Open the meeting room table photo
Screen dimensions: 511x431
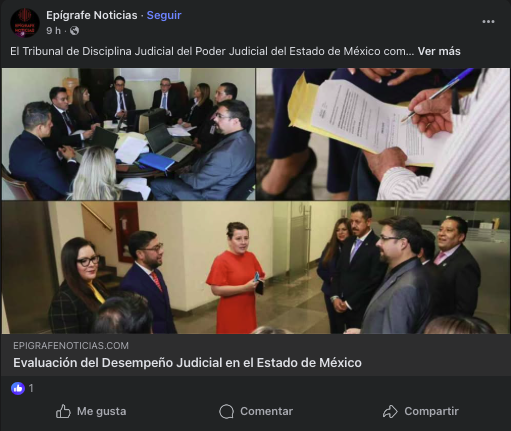(128, 134)
